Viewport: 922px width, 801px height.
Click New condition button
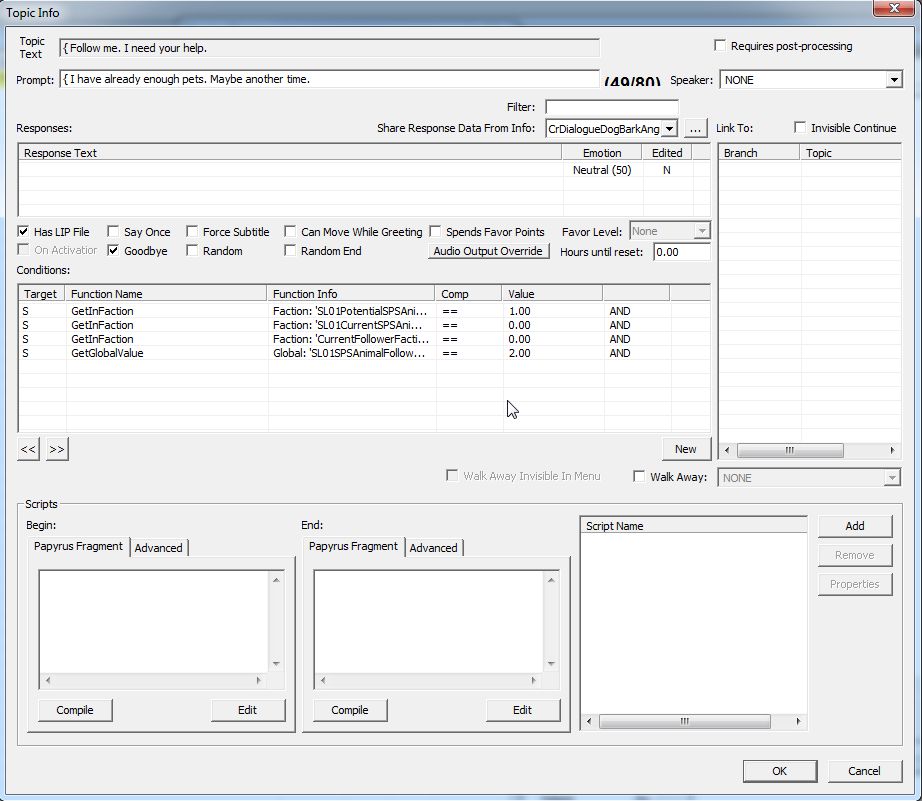[x=686, y=449]
